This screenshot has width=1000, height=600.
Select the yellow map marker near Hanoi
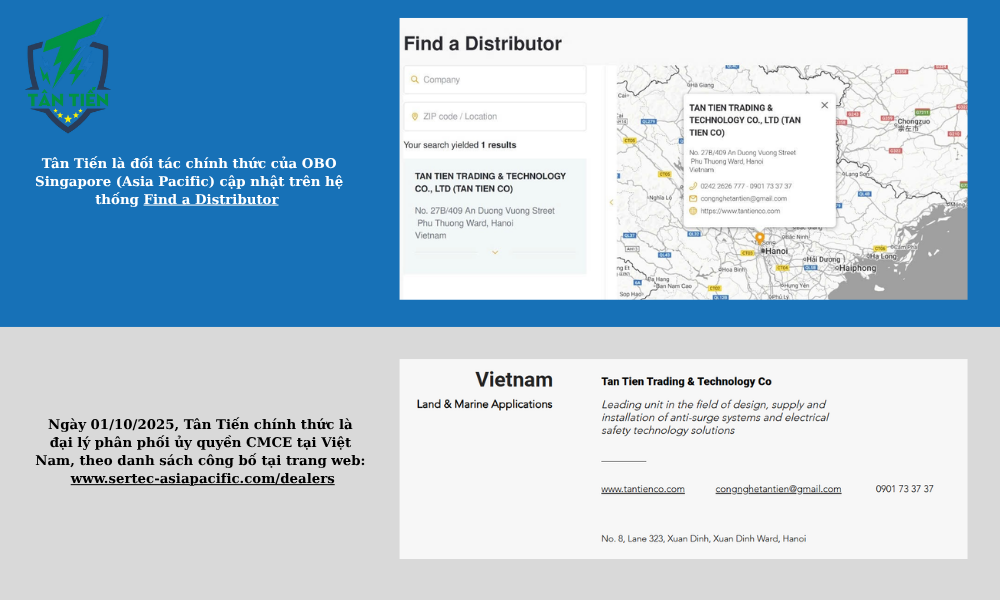point(761,238)
